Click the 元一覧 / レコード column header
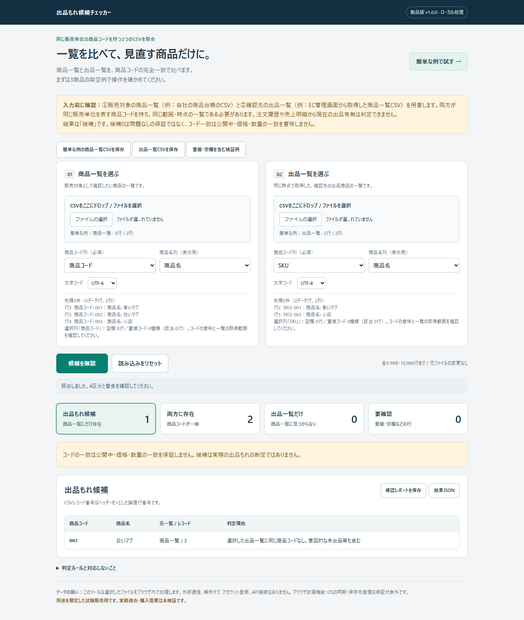524x620 pixels. click(x=175, y=524)
